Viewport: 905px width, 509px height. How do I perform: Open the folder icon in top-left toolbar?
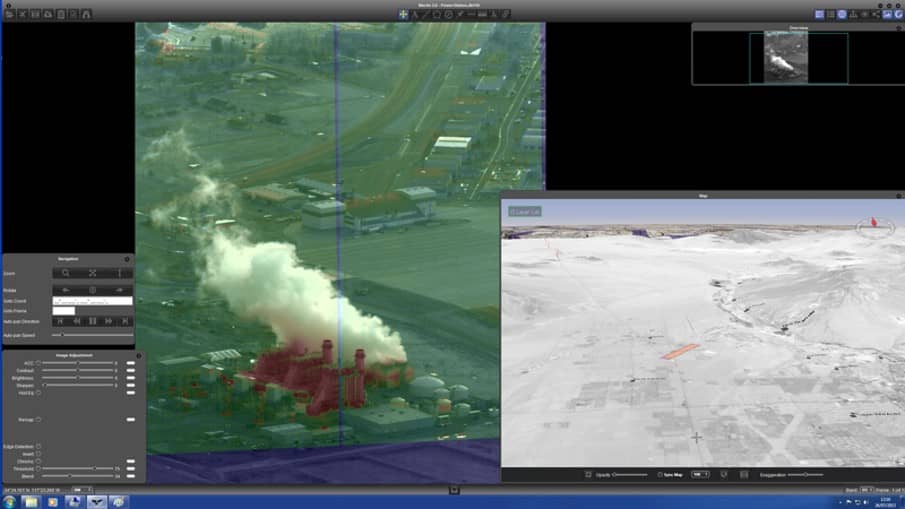pos(9,14)
